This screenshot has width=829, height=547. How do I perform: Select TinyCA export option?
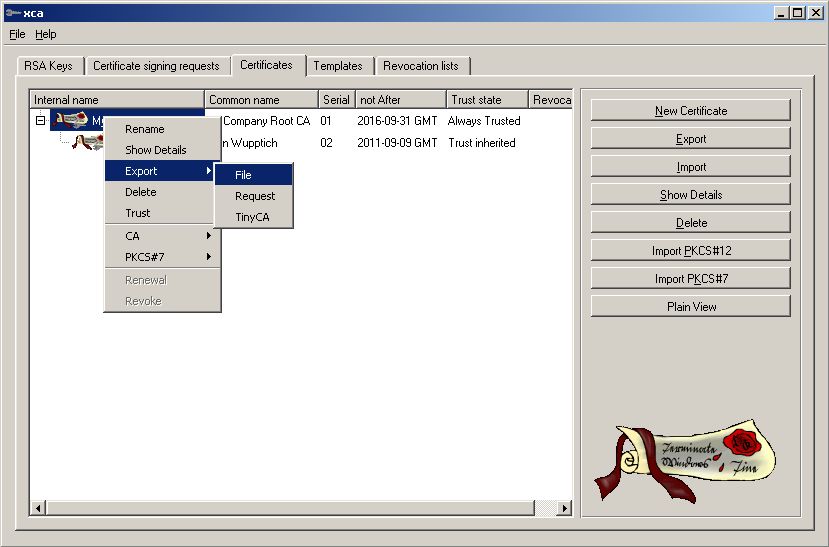pos(253,217)
